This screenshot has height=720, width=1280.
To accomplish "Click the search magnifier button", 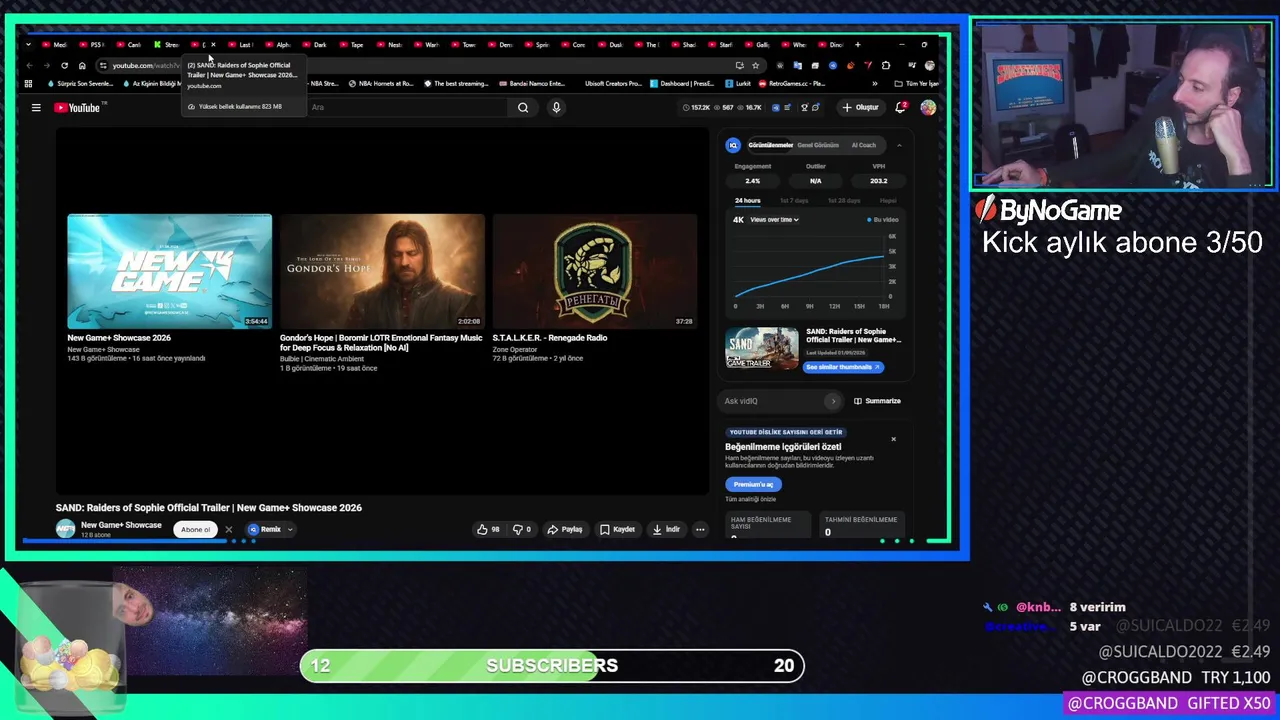I will pos(523,108).
